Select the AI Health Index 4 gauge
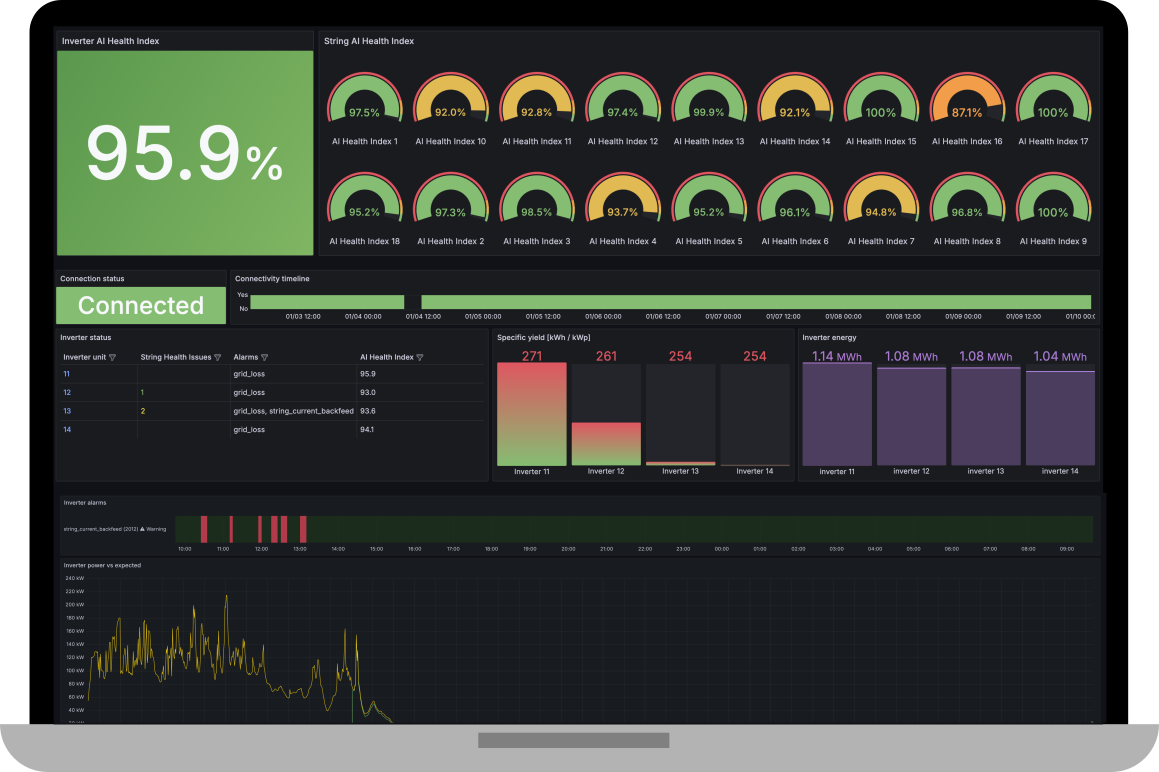Screen dimensions: 1159x772 tap(622, 204)
